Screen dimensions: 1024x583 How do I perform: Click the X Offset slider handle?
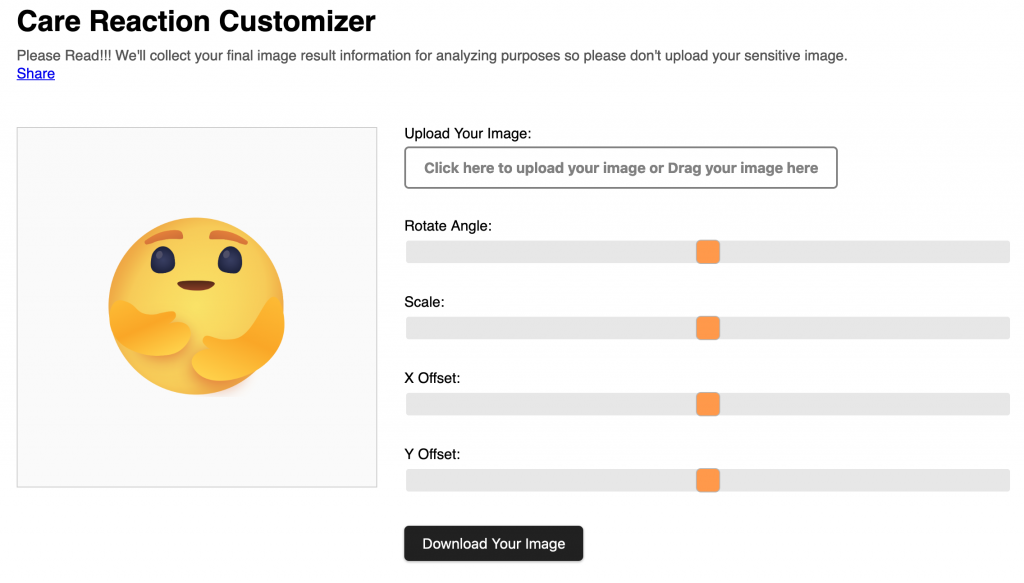tap(708, 404)
